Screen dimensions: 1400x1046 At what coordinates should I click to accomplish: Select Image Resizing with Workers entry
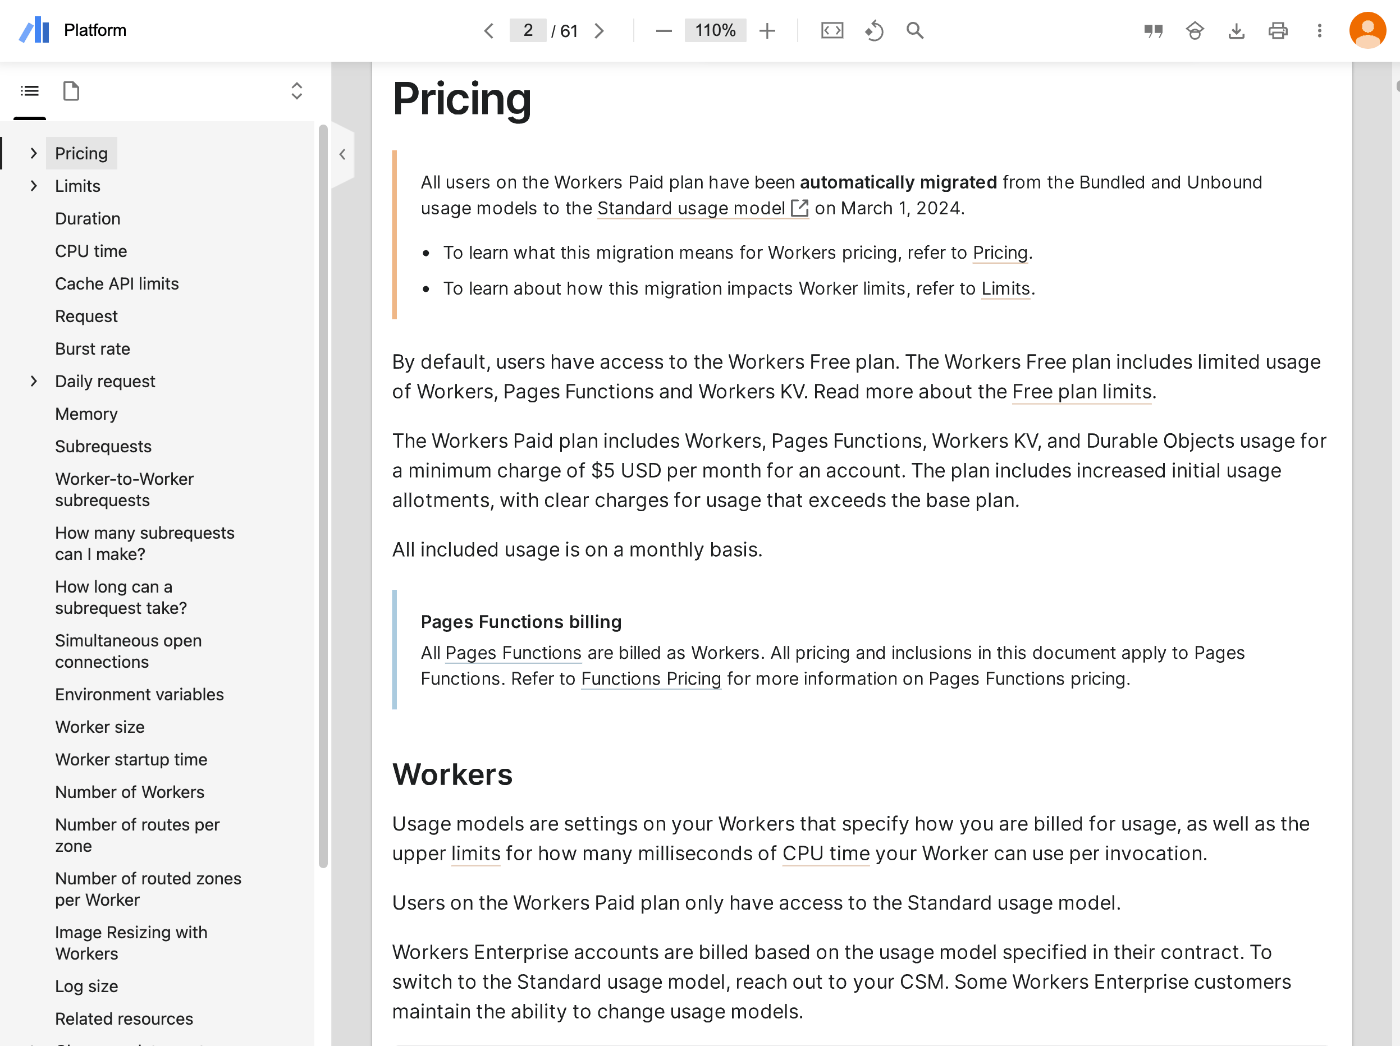click(x=131, y=943)
